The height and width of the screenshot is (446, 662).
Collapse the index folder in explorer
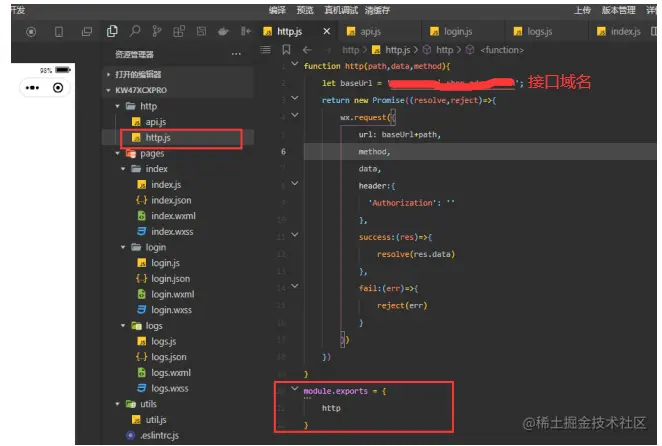click(x=123, y=169)
